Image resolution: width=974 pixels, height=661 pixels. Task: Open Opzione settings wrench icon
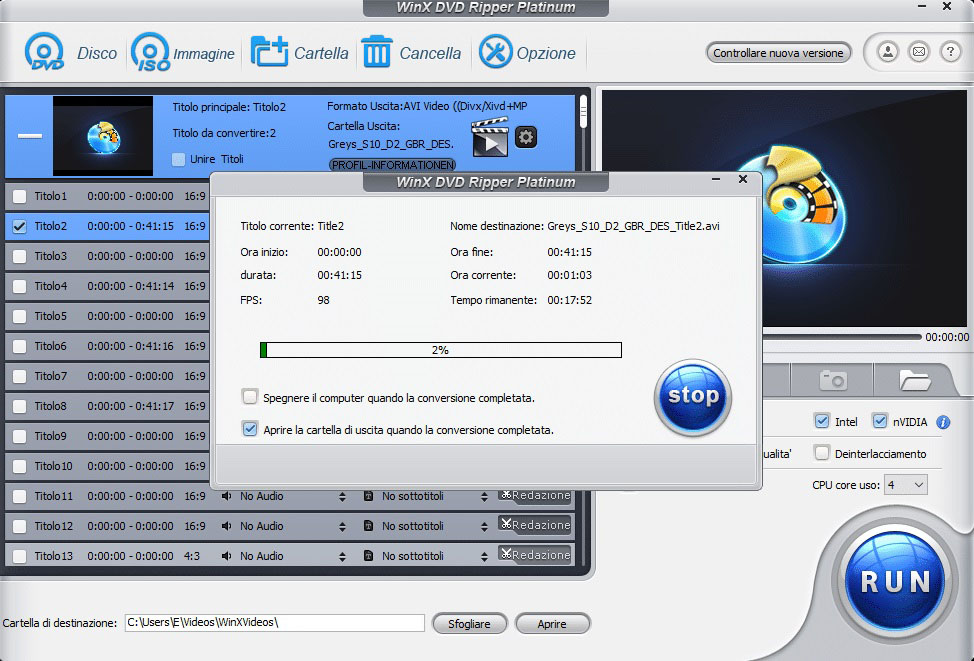tap(495, 52)
